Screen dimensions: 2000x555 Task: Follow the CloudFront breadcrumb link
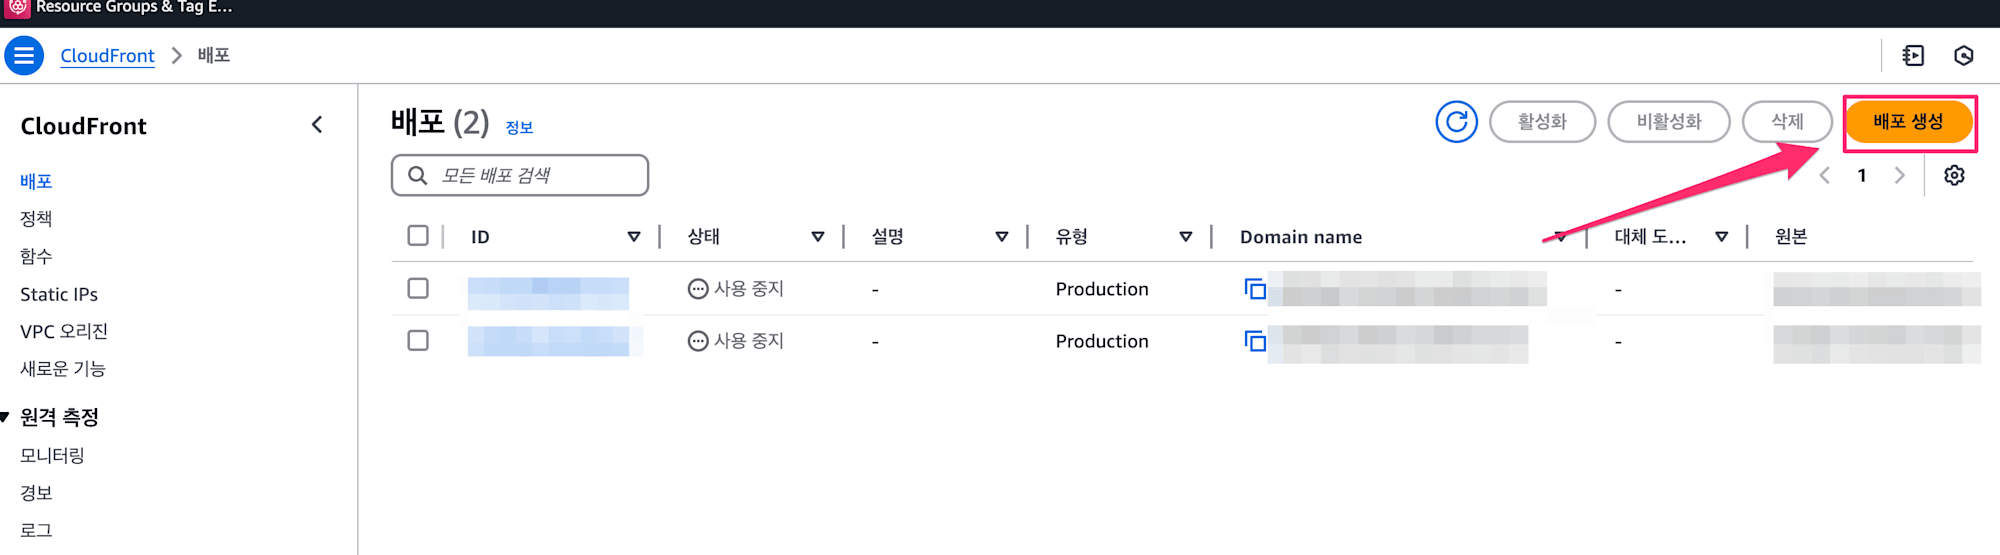click(107, 56)
